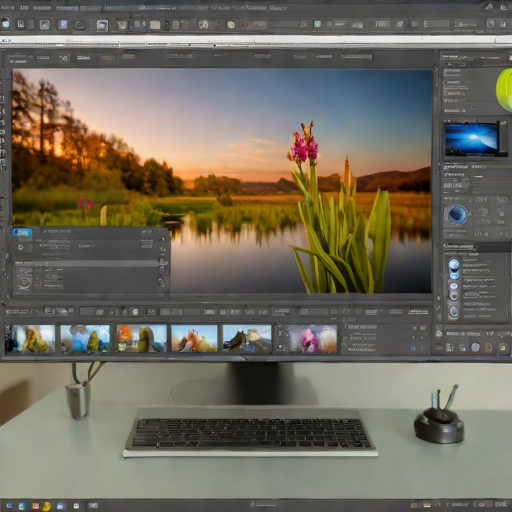Viewport: 512px width, 512px height.
Task: Click the oval ring icon in top toolbar
Action: point(80,25)
